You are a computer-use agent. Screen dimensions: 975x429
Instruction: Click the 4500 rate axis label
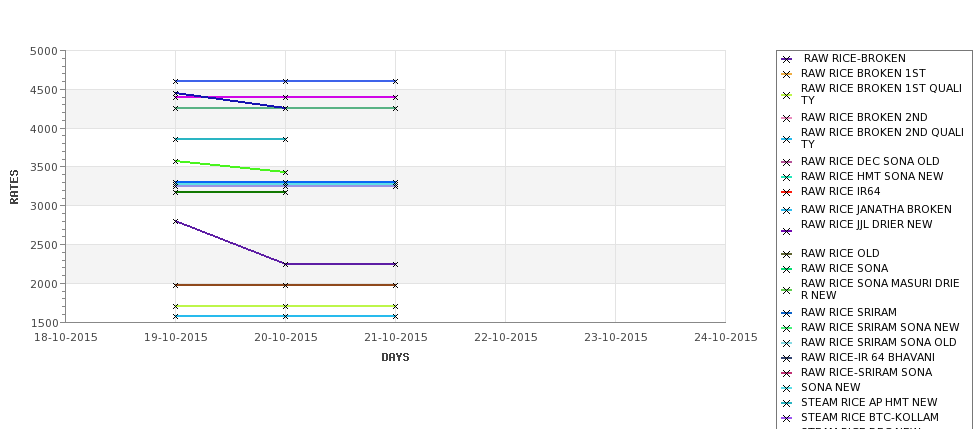pos(44,90)
